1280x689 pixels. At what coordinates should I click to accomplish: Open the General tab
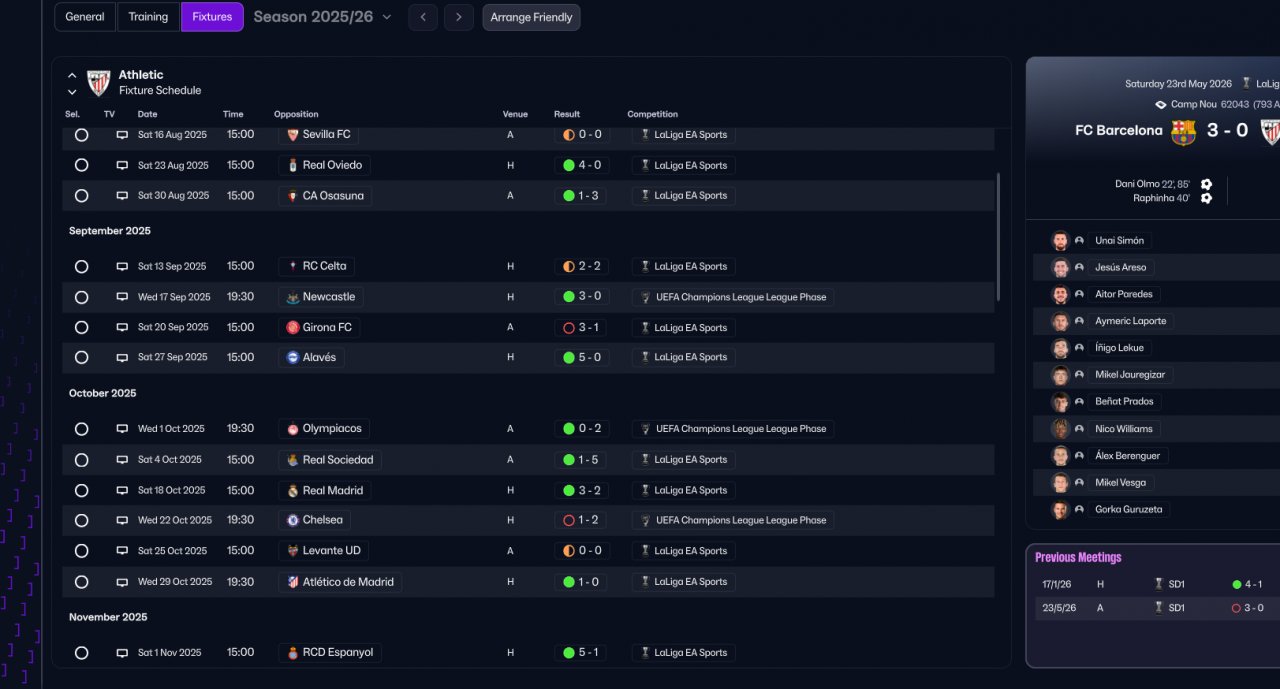tap(84, 17)
